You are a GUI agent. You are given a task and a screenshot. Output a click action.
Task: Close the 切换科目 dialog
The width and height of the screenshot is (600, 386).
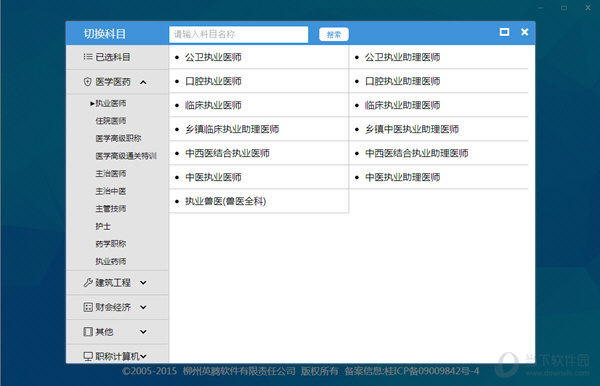tap(525, 32)
